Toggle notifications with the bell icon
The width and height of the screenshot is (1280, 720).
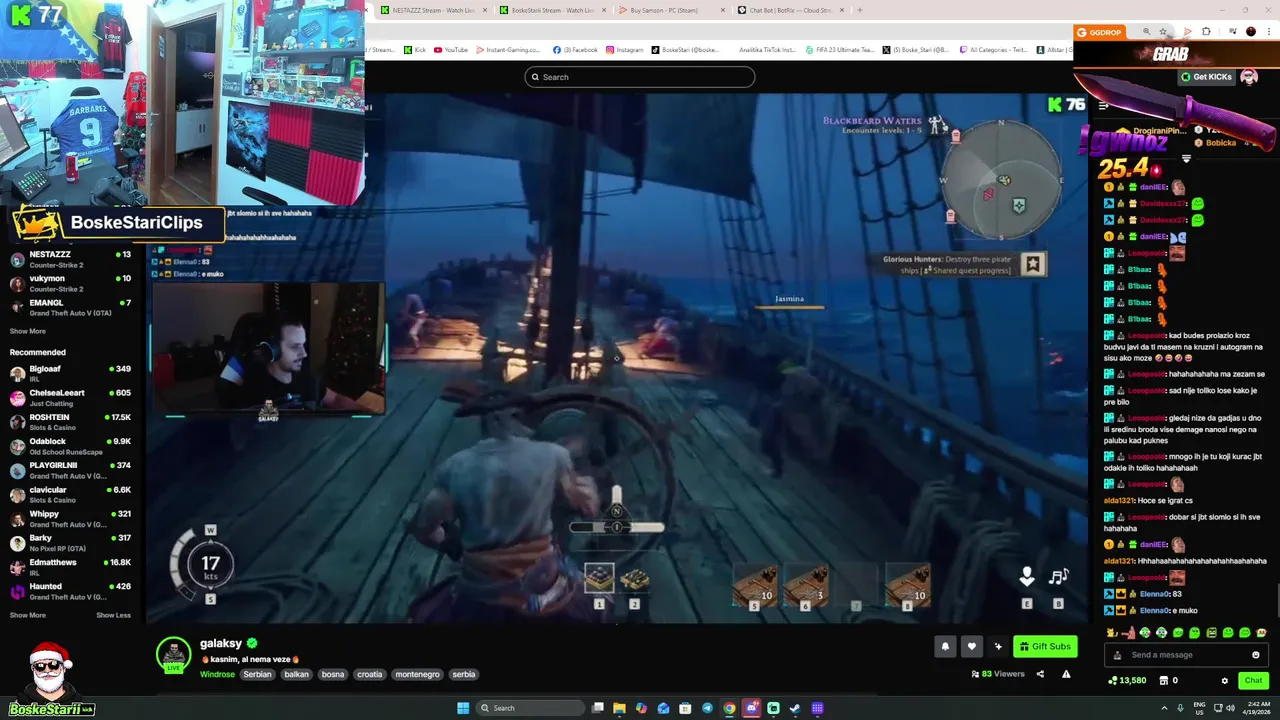(x=945, y=646)
